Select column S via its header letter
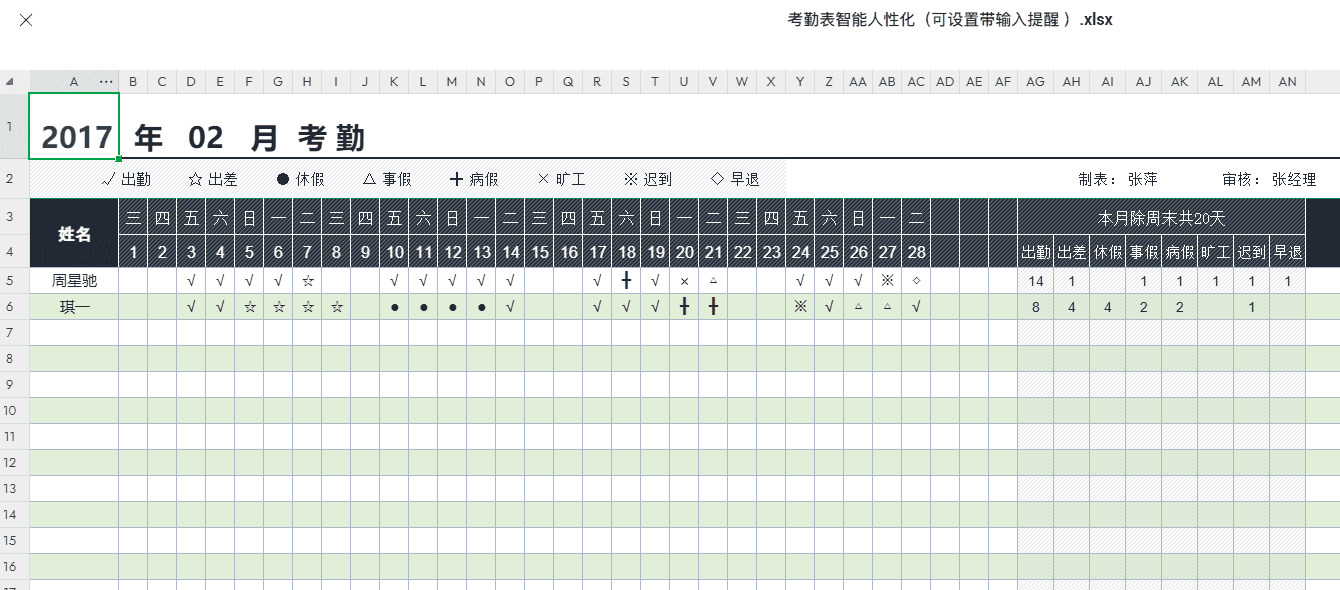Screen dimensions: 1340x590 [626, 82]
